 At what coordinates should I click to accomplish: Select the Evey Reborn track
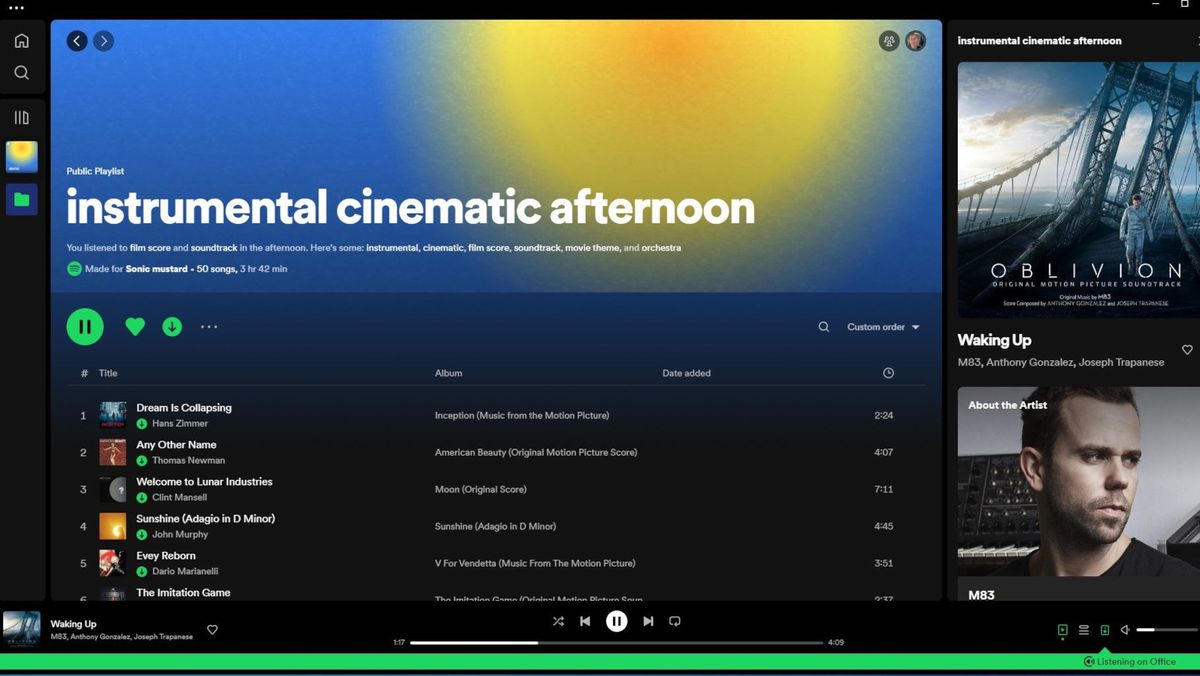166,556
